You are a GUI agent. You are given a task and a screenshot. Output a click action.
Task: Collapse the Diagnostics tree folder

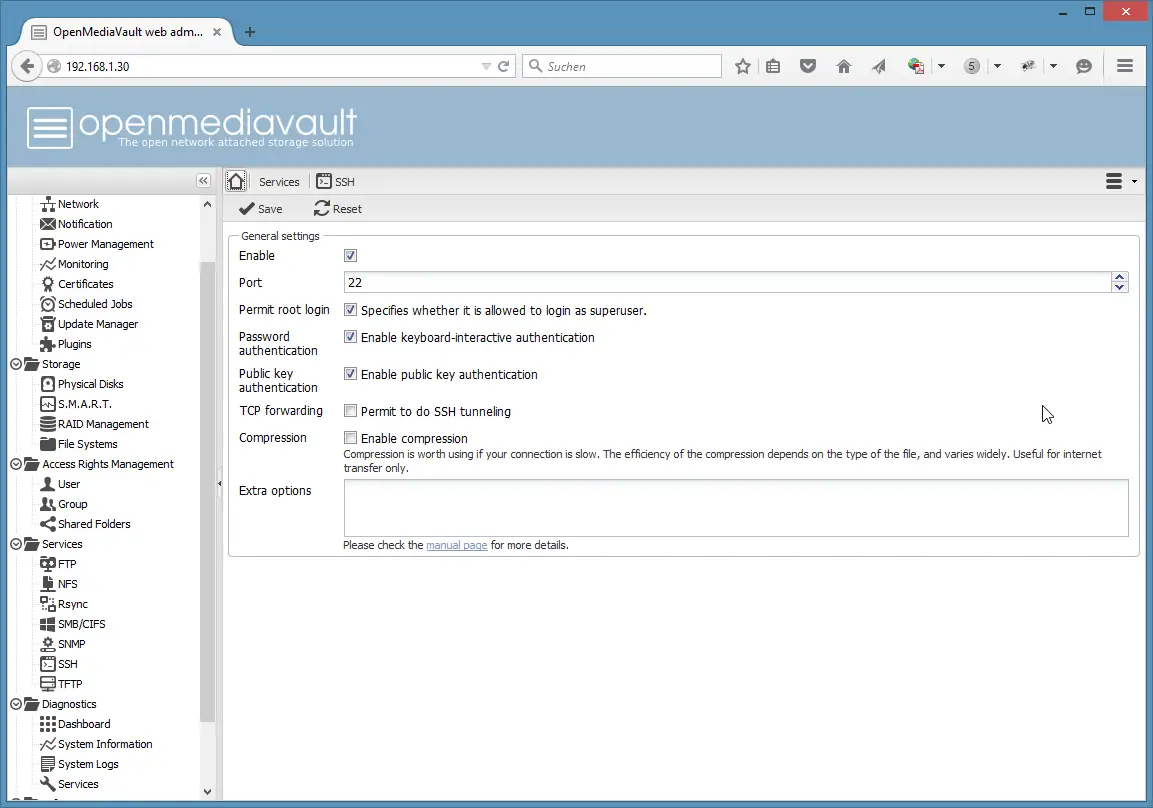coord(16,704)
